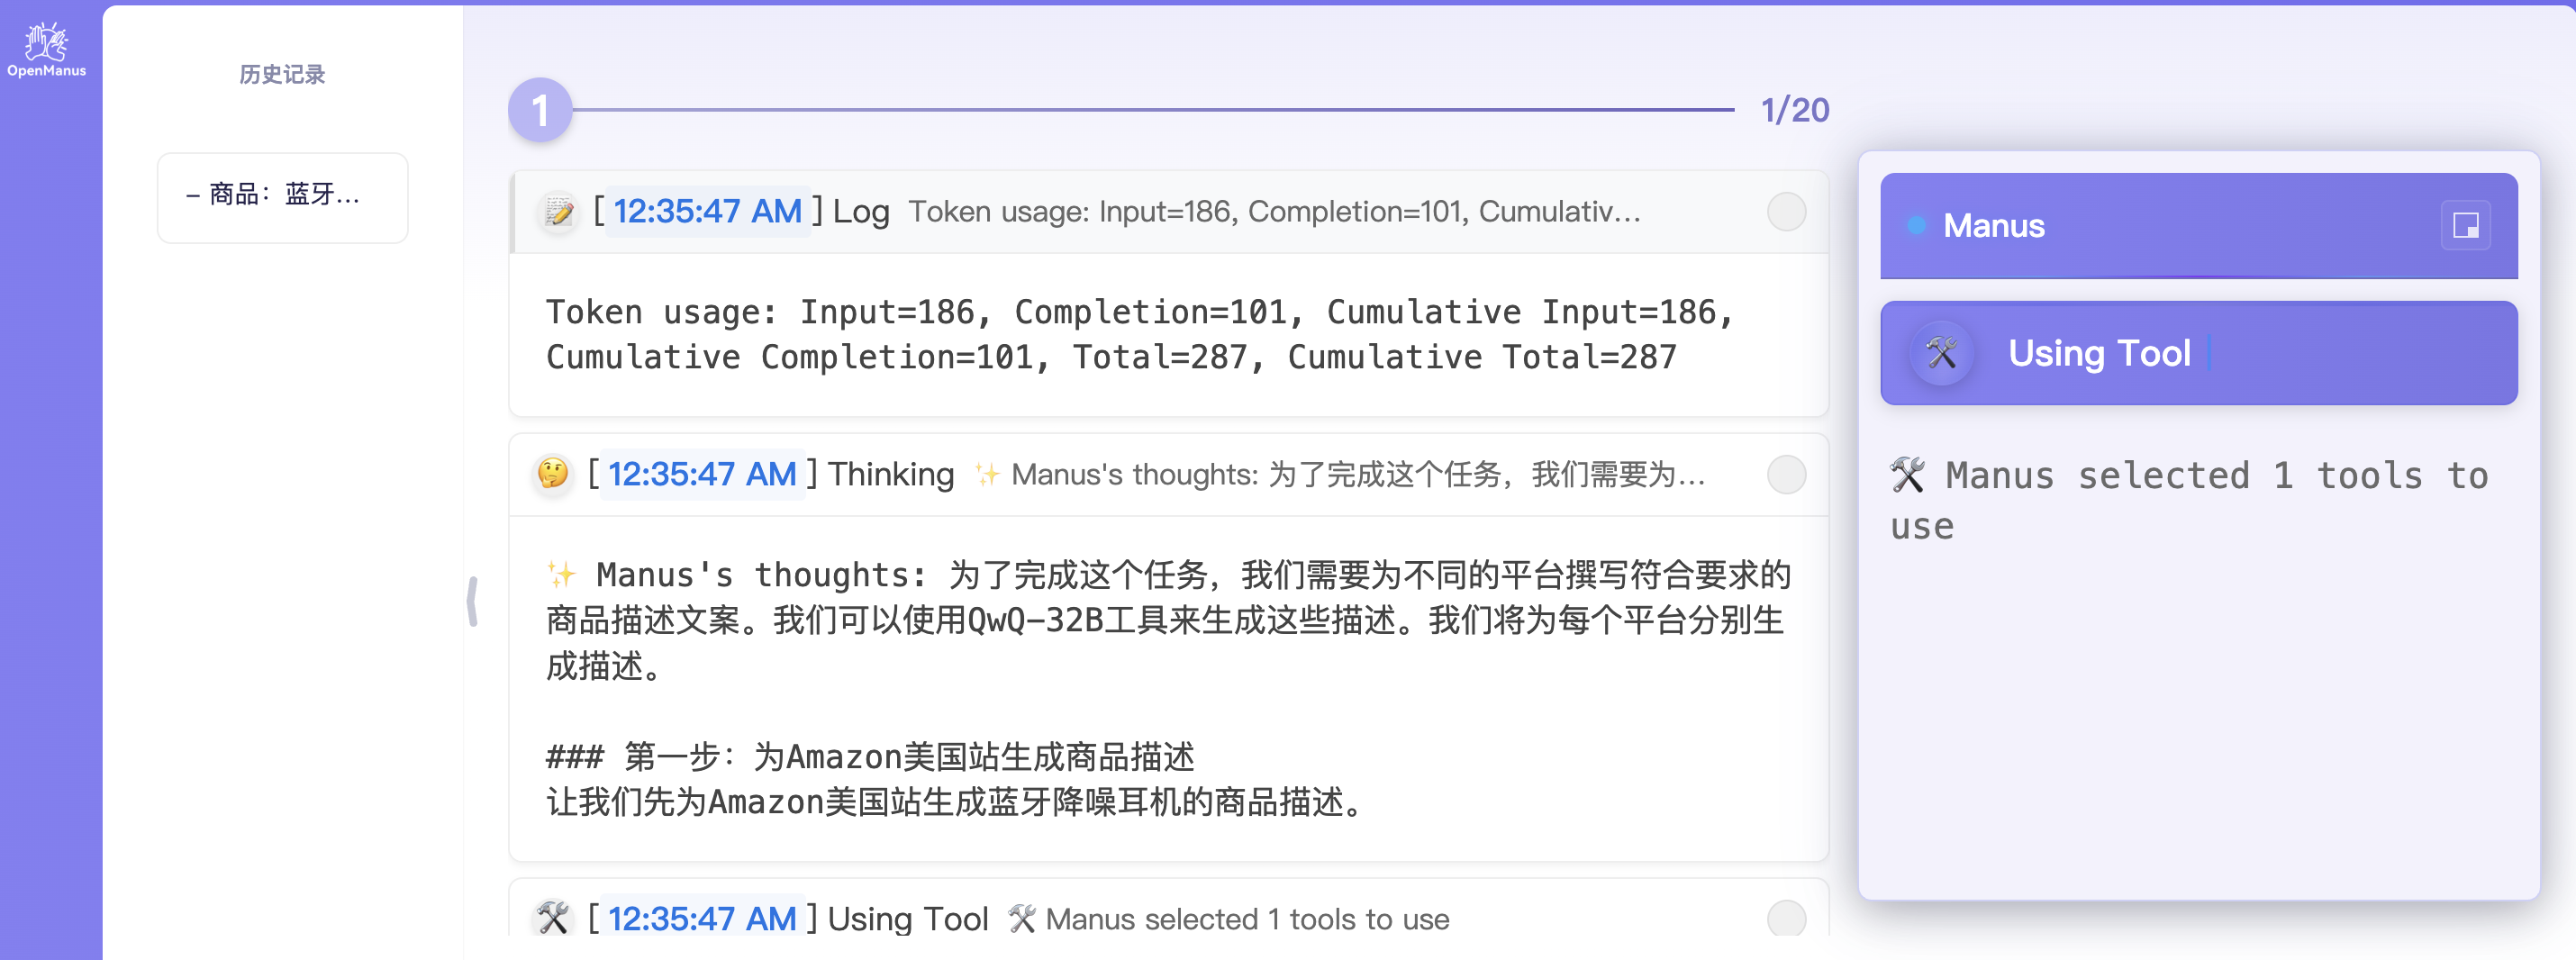The image size is (2576, 960).
Task: Click the step progress line
Action: point(1153,110)
